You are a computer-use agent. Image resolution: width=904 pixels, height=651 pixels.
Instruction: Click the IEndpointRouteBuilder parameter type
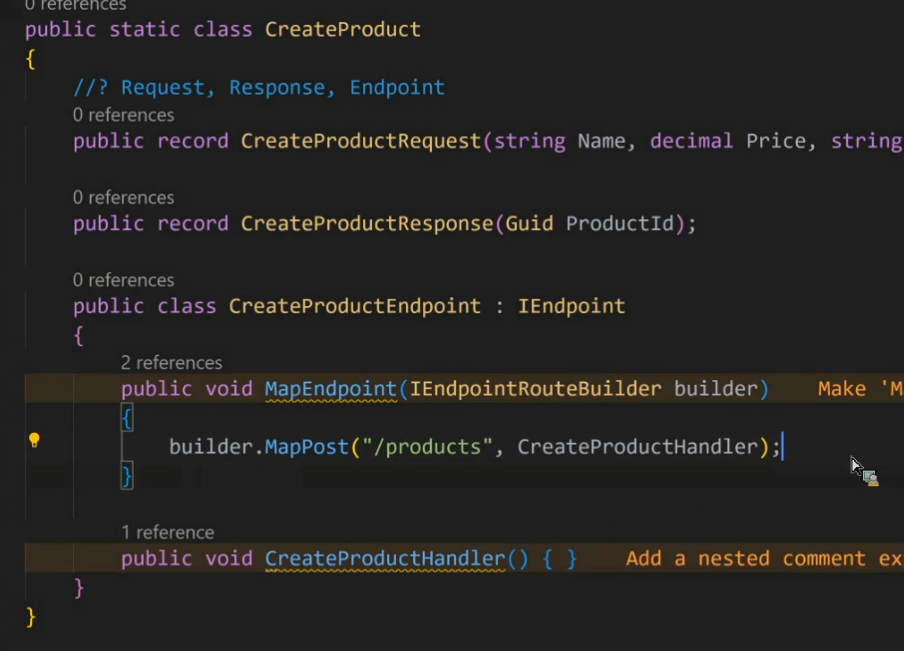536,389
